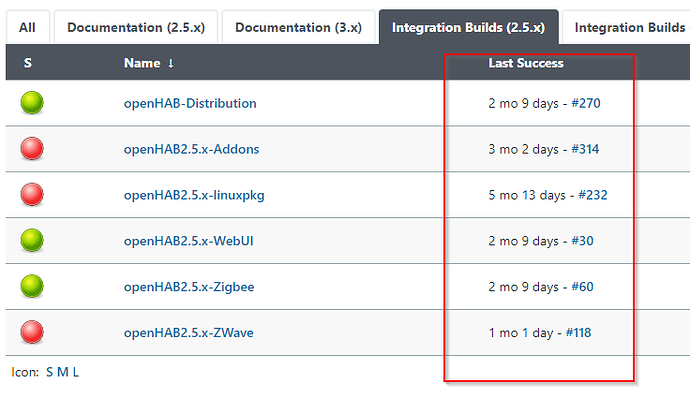
Task: Open the Documentation (2.5.x) tab
Action: pos(136,27)
